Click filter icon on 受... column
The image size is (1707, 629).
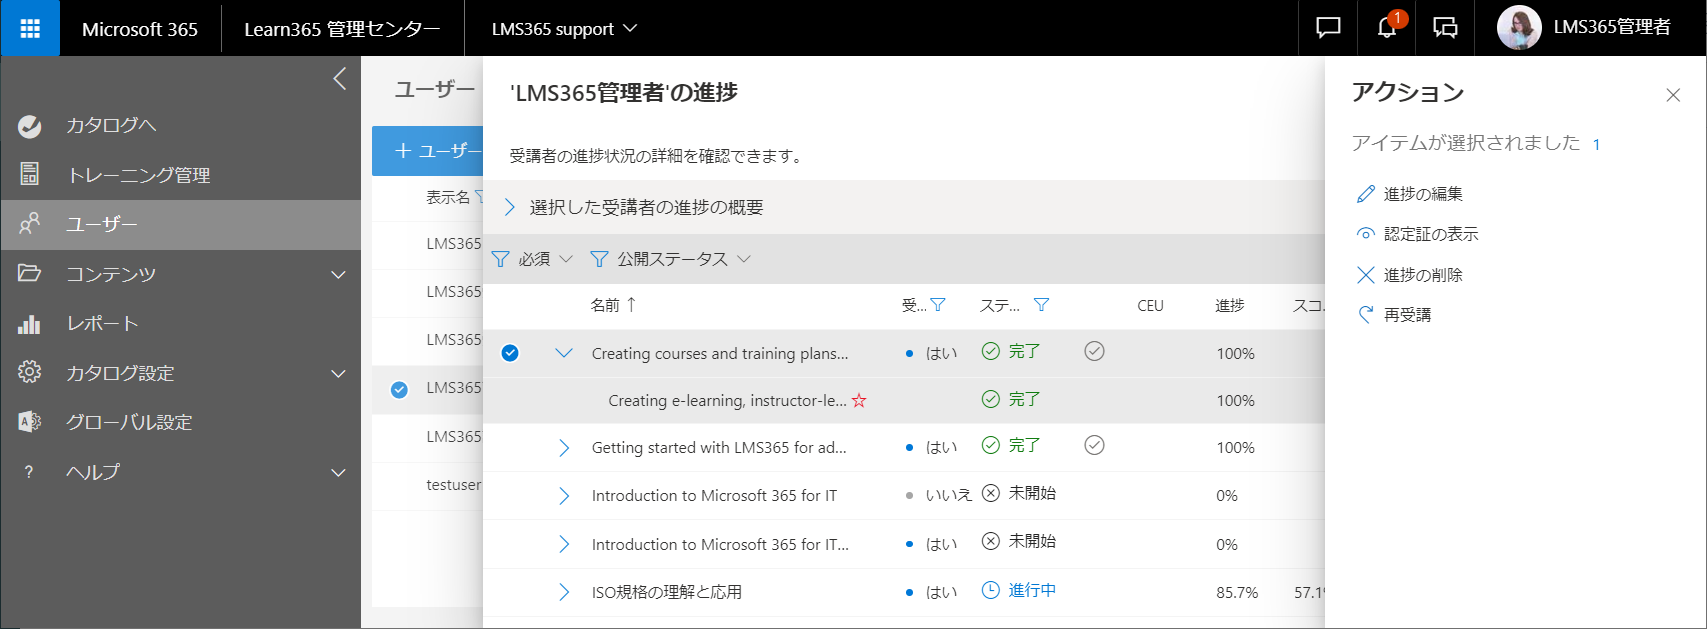tap(938, 305)
